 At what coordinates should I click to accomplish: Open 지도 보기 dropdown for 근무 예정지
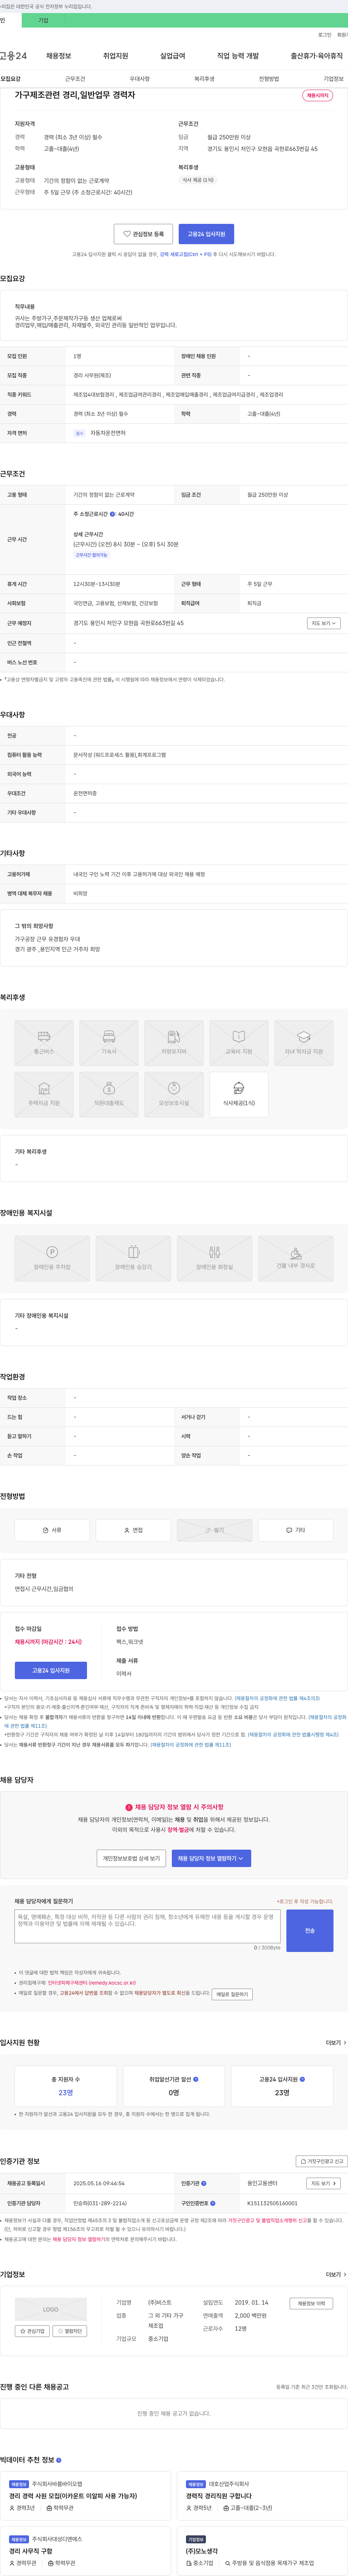324,623
